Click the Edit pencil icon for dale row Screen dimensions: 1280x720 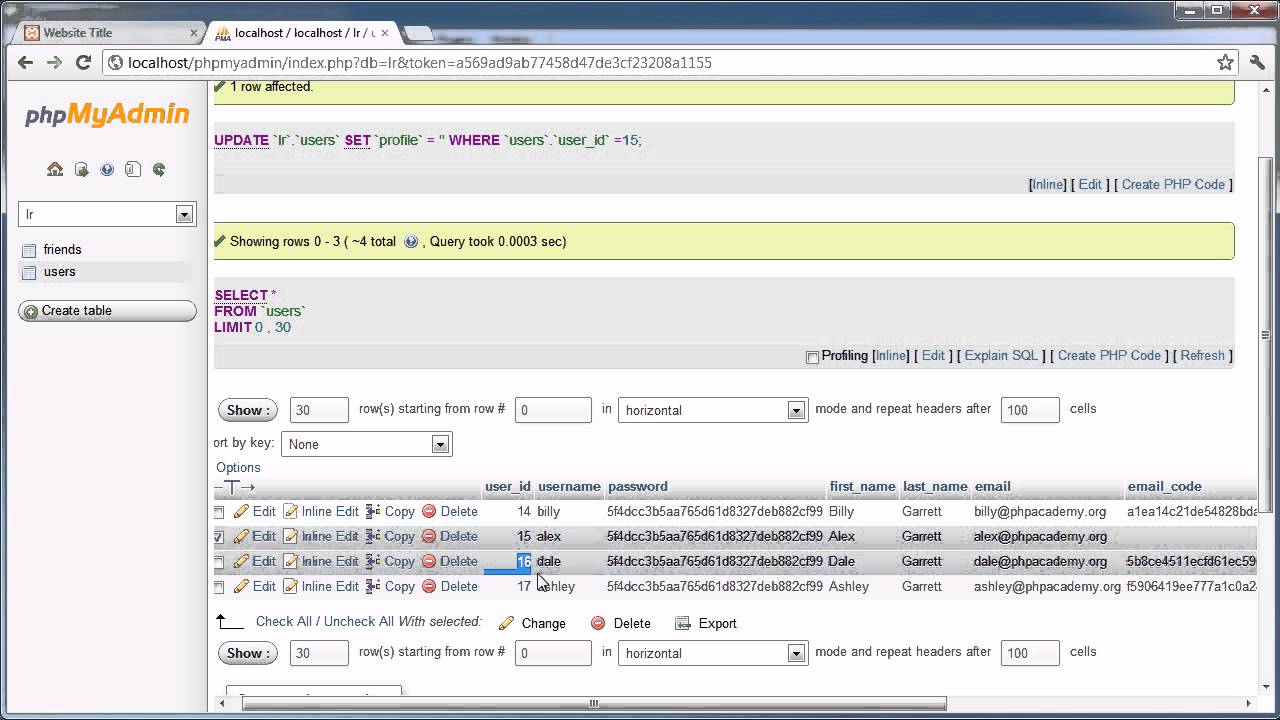241,561
